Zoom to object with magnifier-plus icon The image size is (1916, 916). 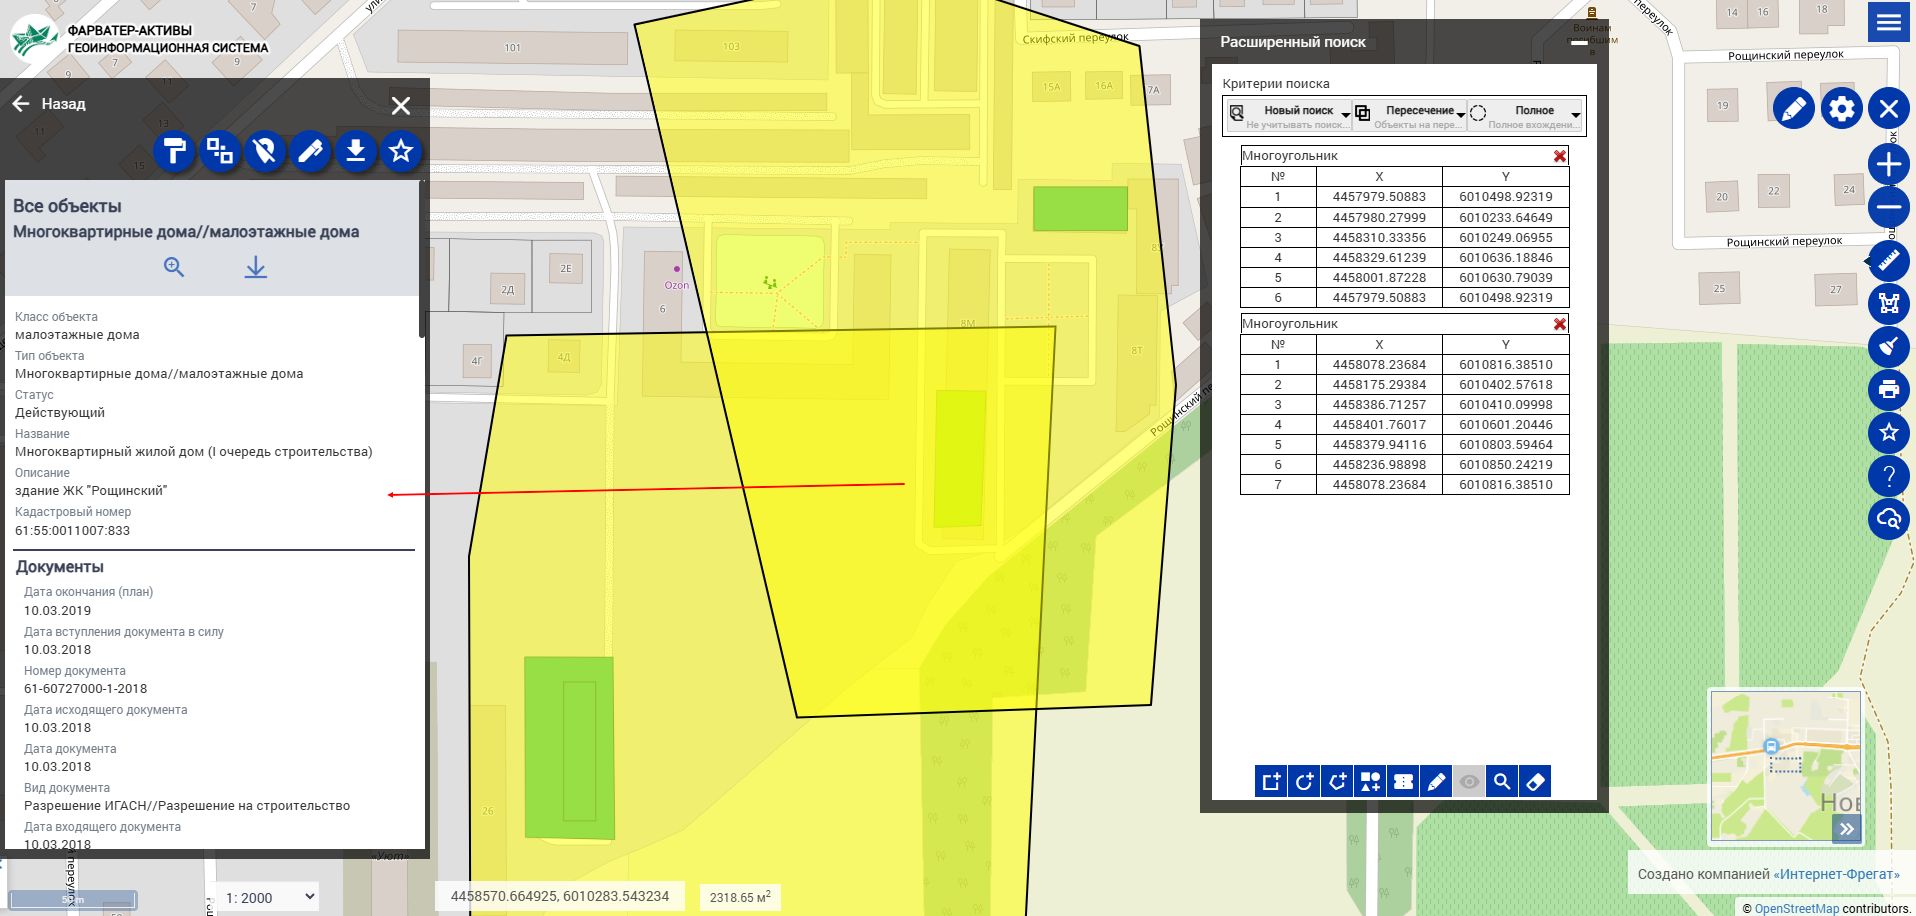[x=174, y=267]
